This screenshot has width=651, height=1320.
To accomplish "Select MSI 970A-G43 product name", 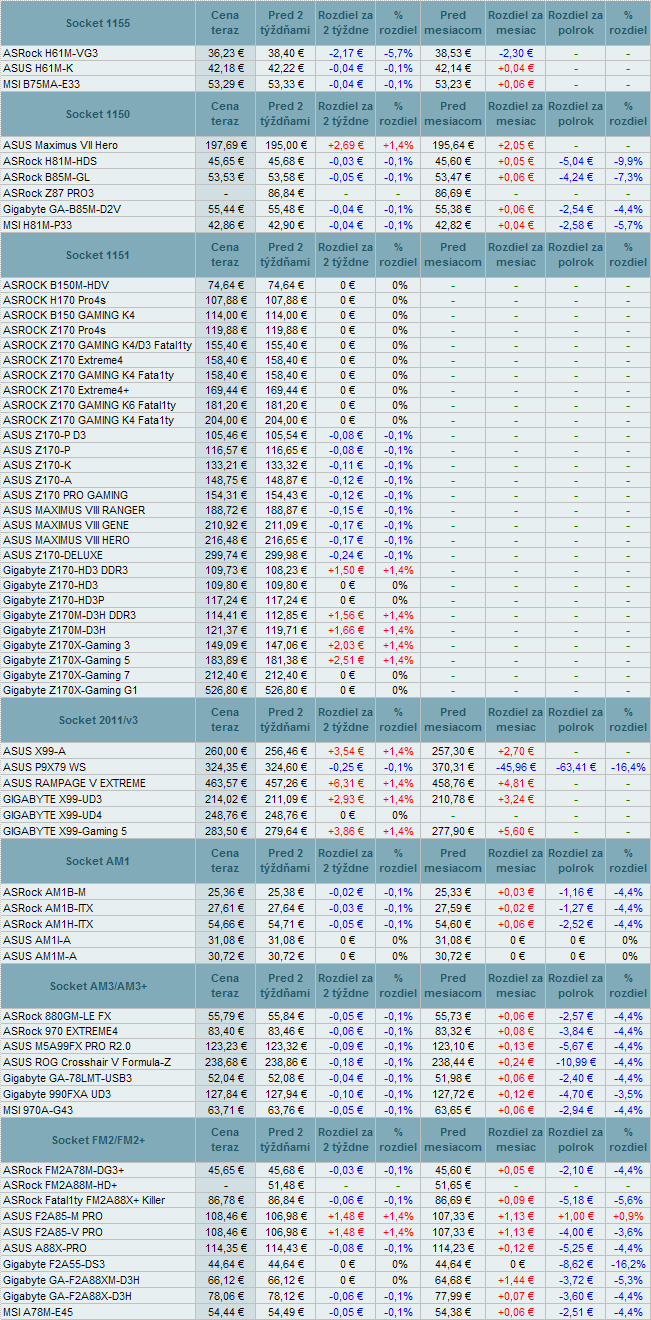I will 40,1110.
